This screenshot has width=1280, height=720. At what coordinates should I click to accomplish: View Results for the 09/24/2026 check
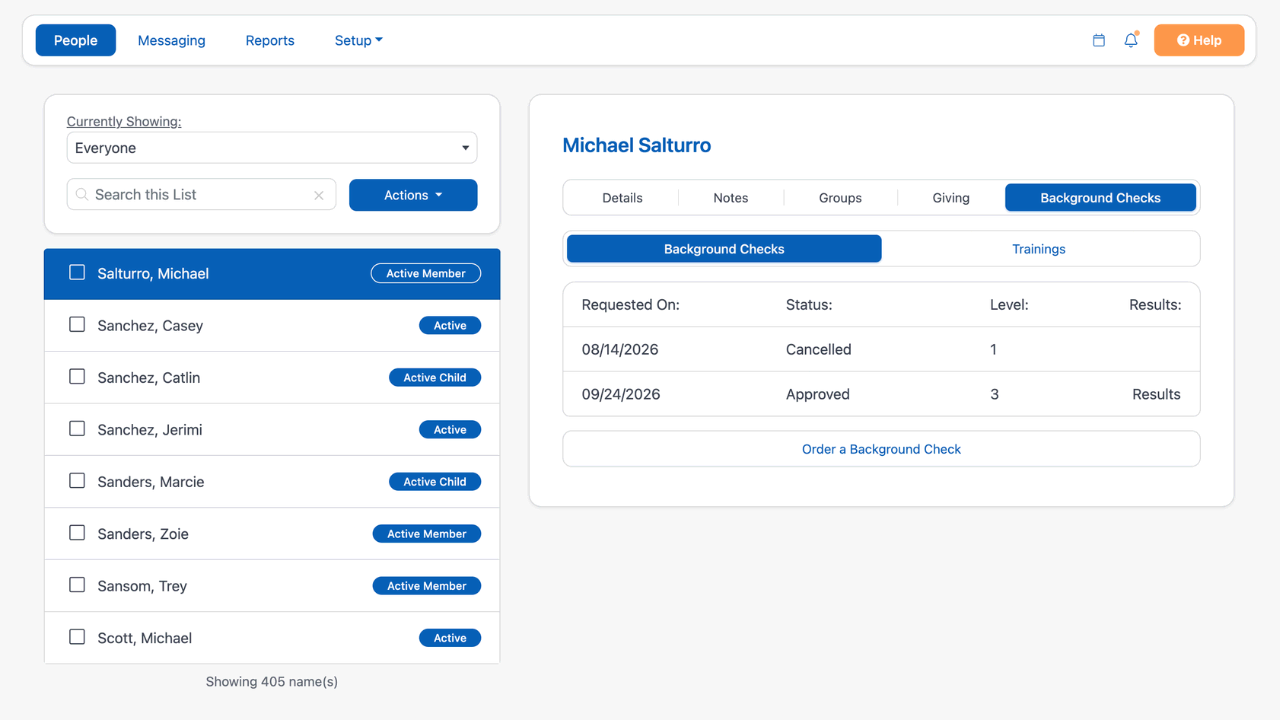(x=1156, y=394)
